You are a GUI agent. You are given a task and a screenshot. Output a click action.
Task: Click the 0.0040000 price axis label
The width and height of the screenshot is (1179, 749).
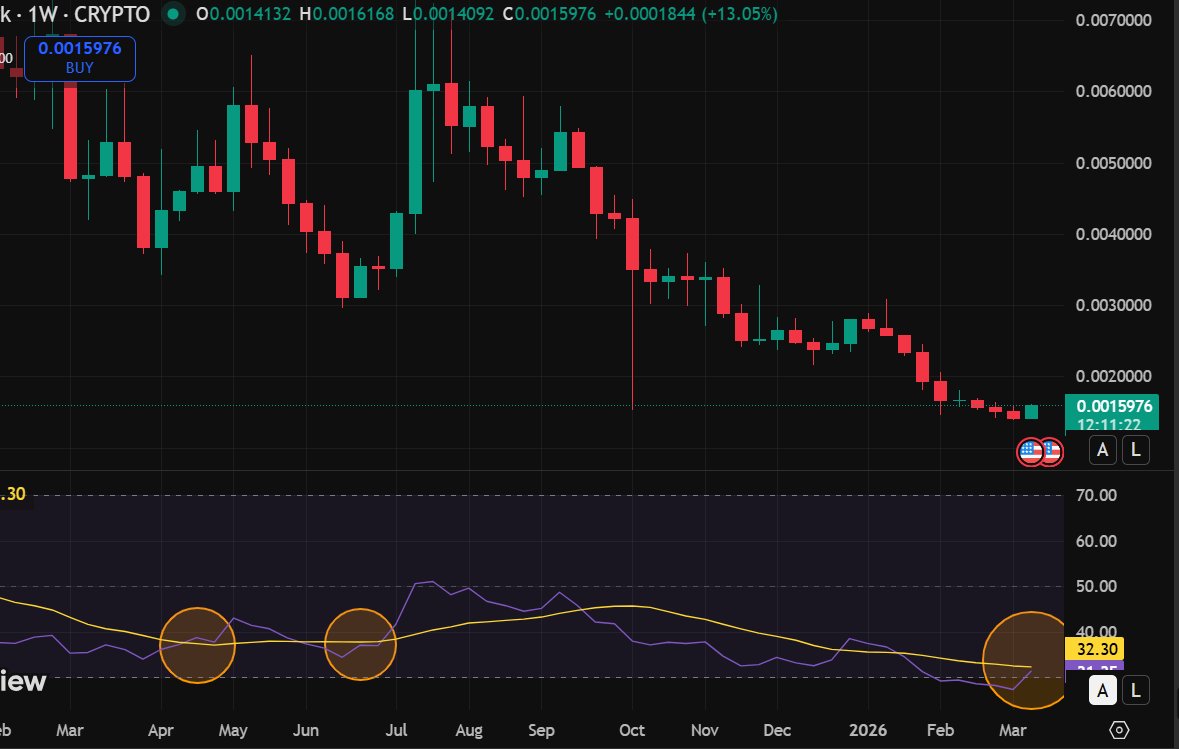click(1113, 234)
